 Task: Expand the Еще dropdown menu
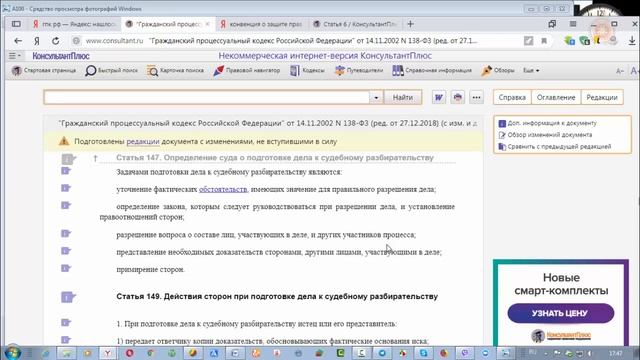[x=531, y=71]
